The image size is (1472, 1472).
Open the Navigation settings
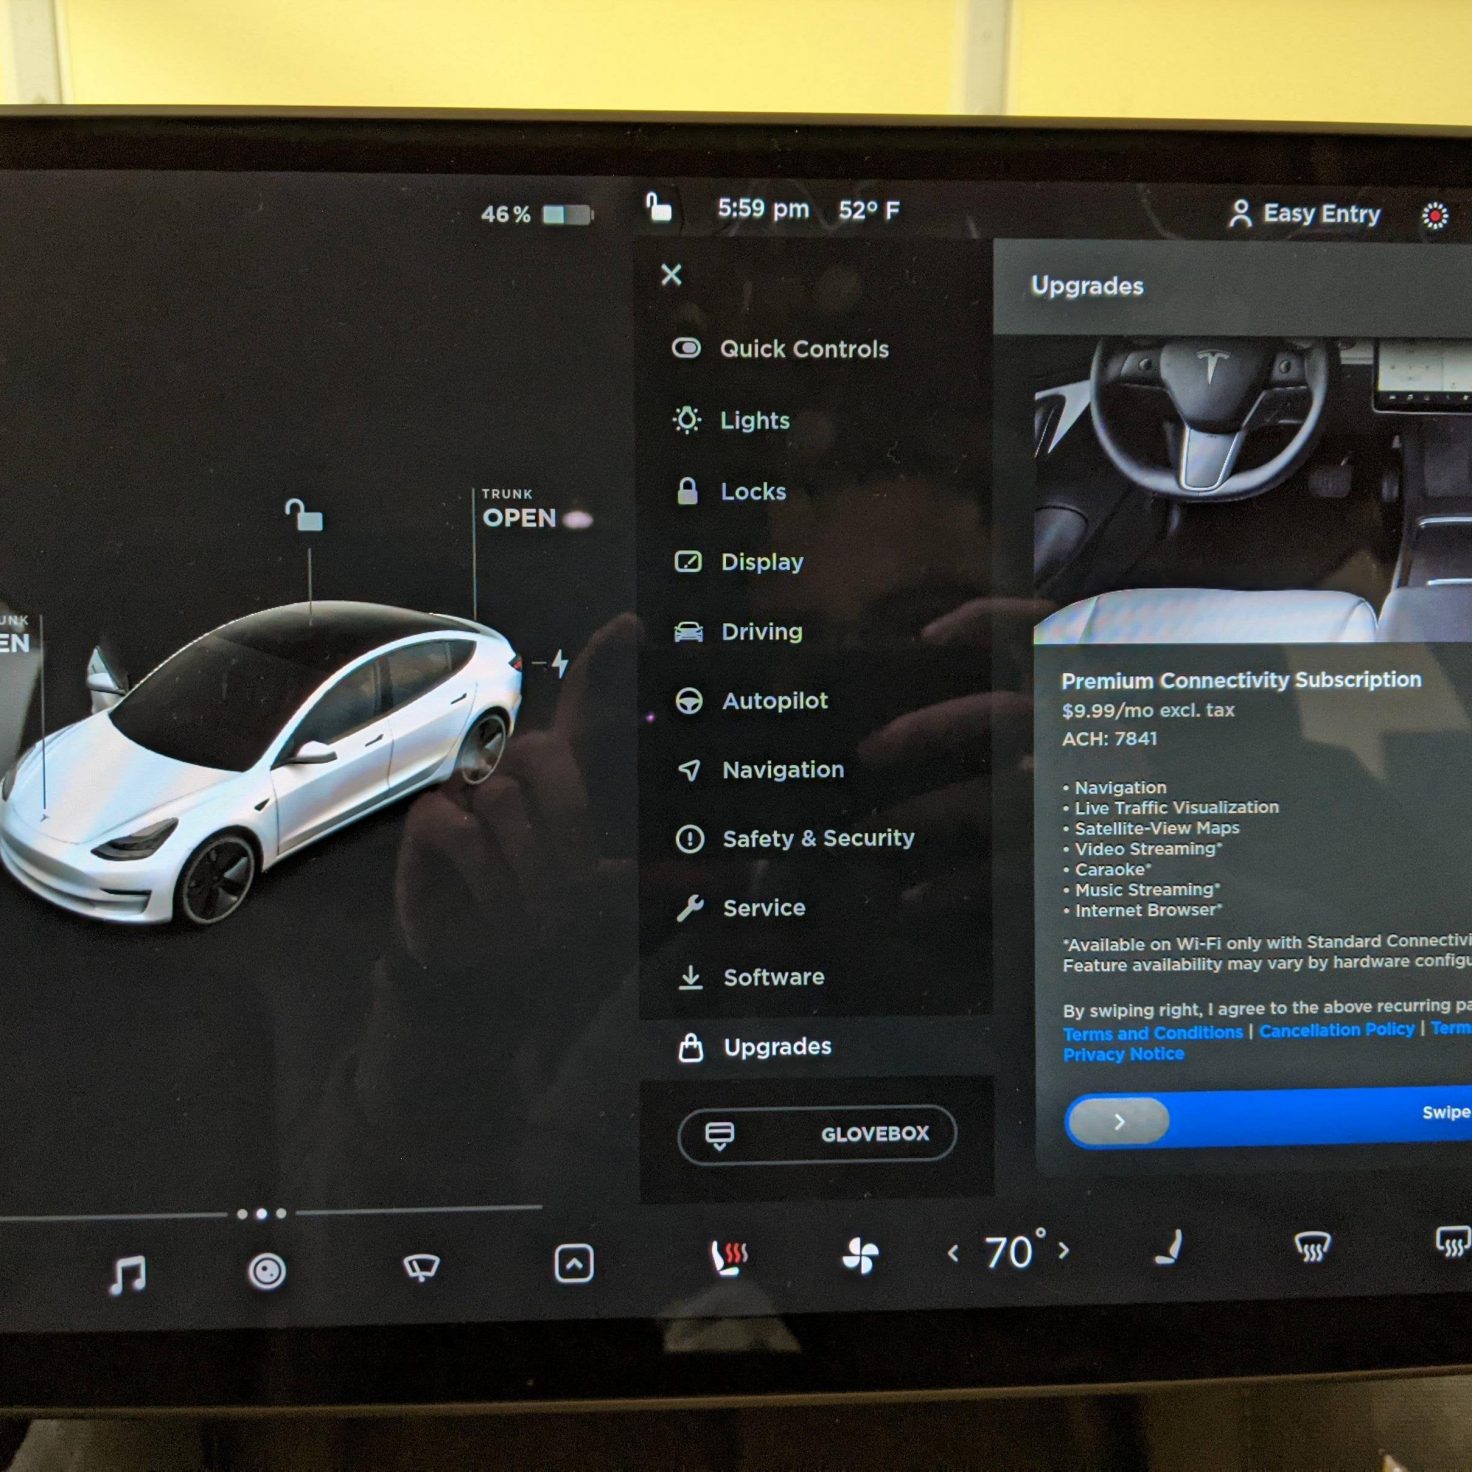[760, 770]
